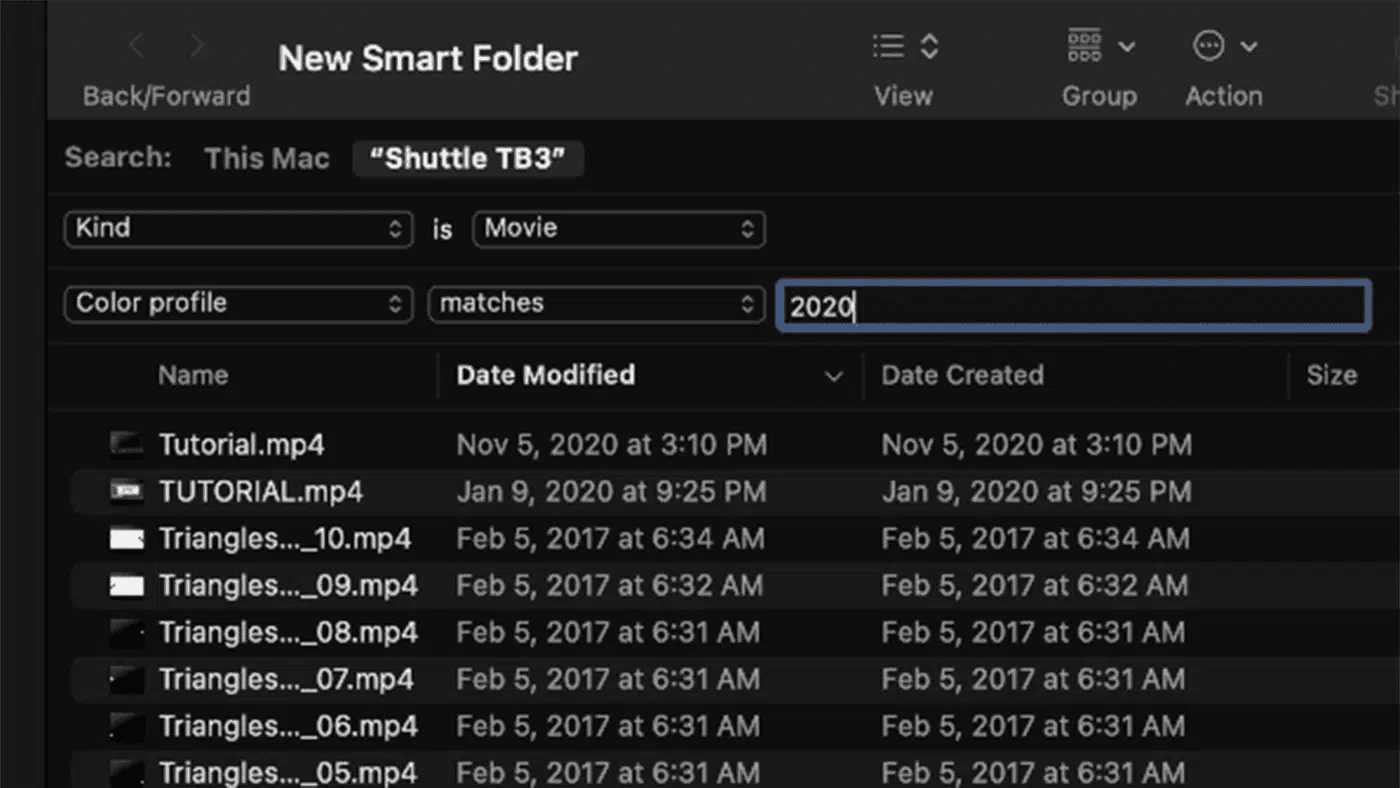Image resolution: width=1400 pixels, height=788 pixels.
Task: Open the Action menu icon
Action: [x=1209, y=45]
